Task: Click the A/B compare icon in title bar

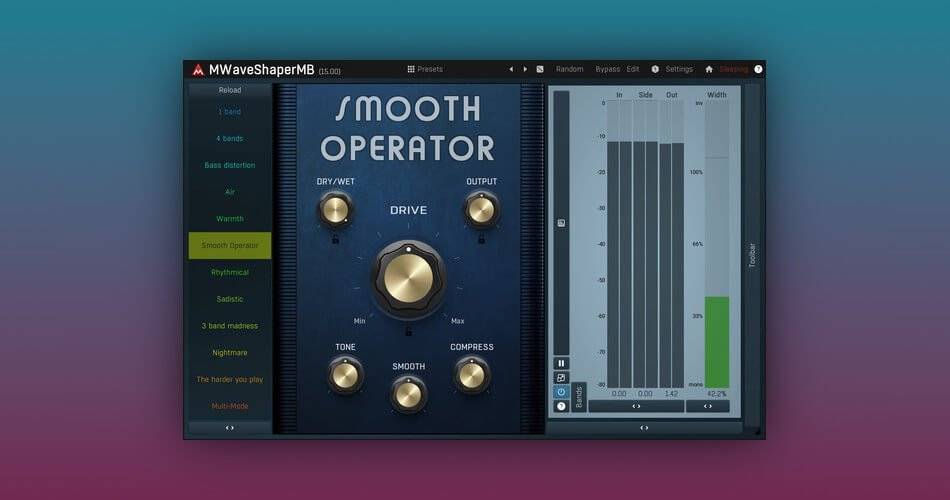Action: (x=540, y=69)
